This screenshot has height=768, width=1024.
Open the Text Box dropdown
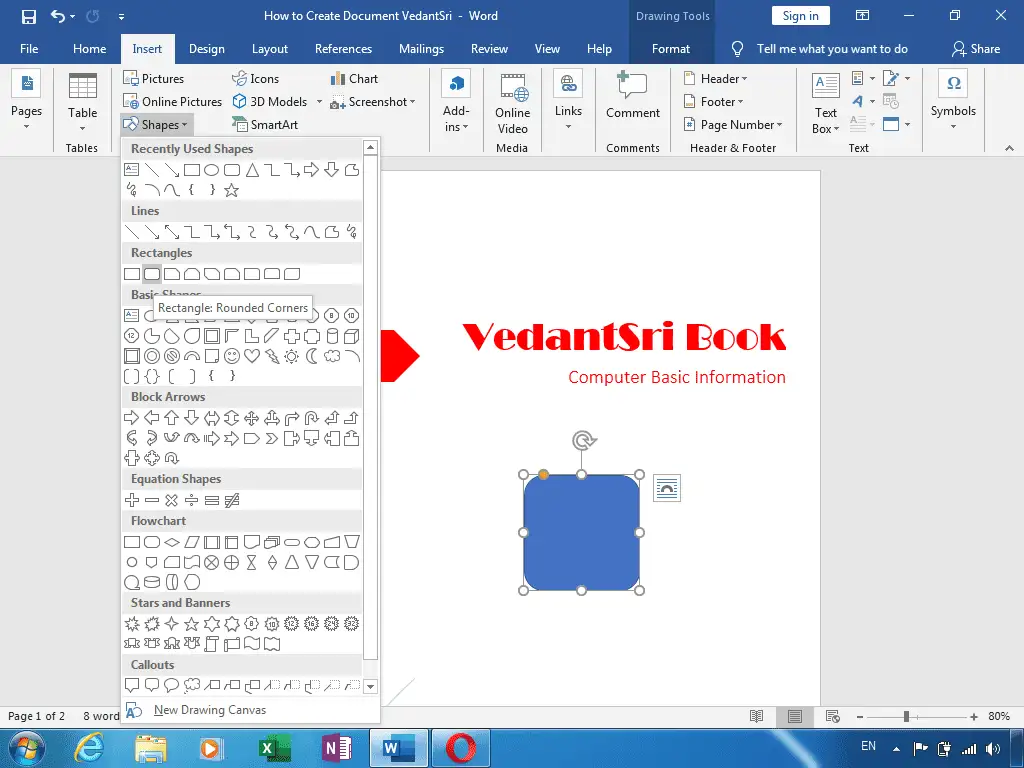pyautogui.click(x=825, y=104)
